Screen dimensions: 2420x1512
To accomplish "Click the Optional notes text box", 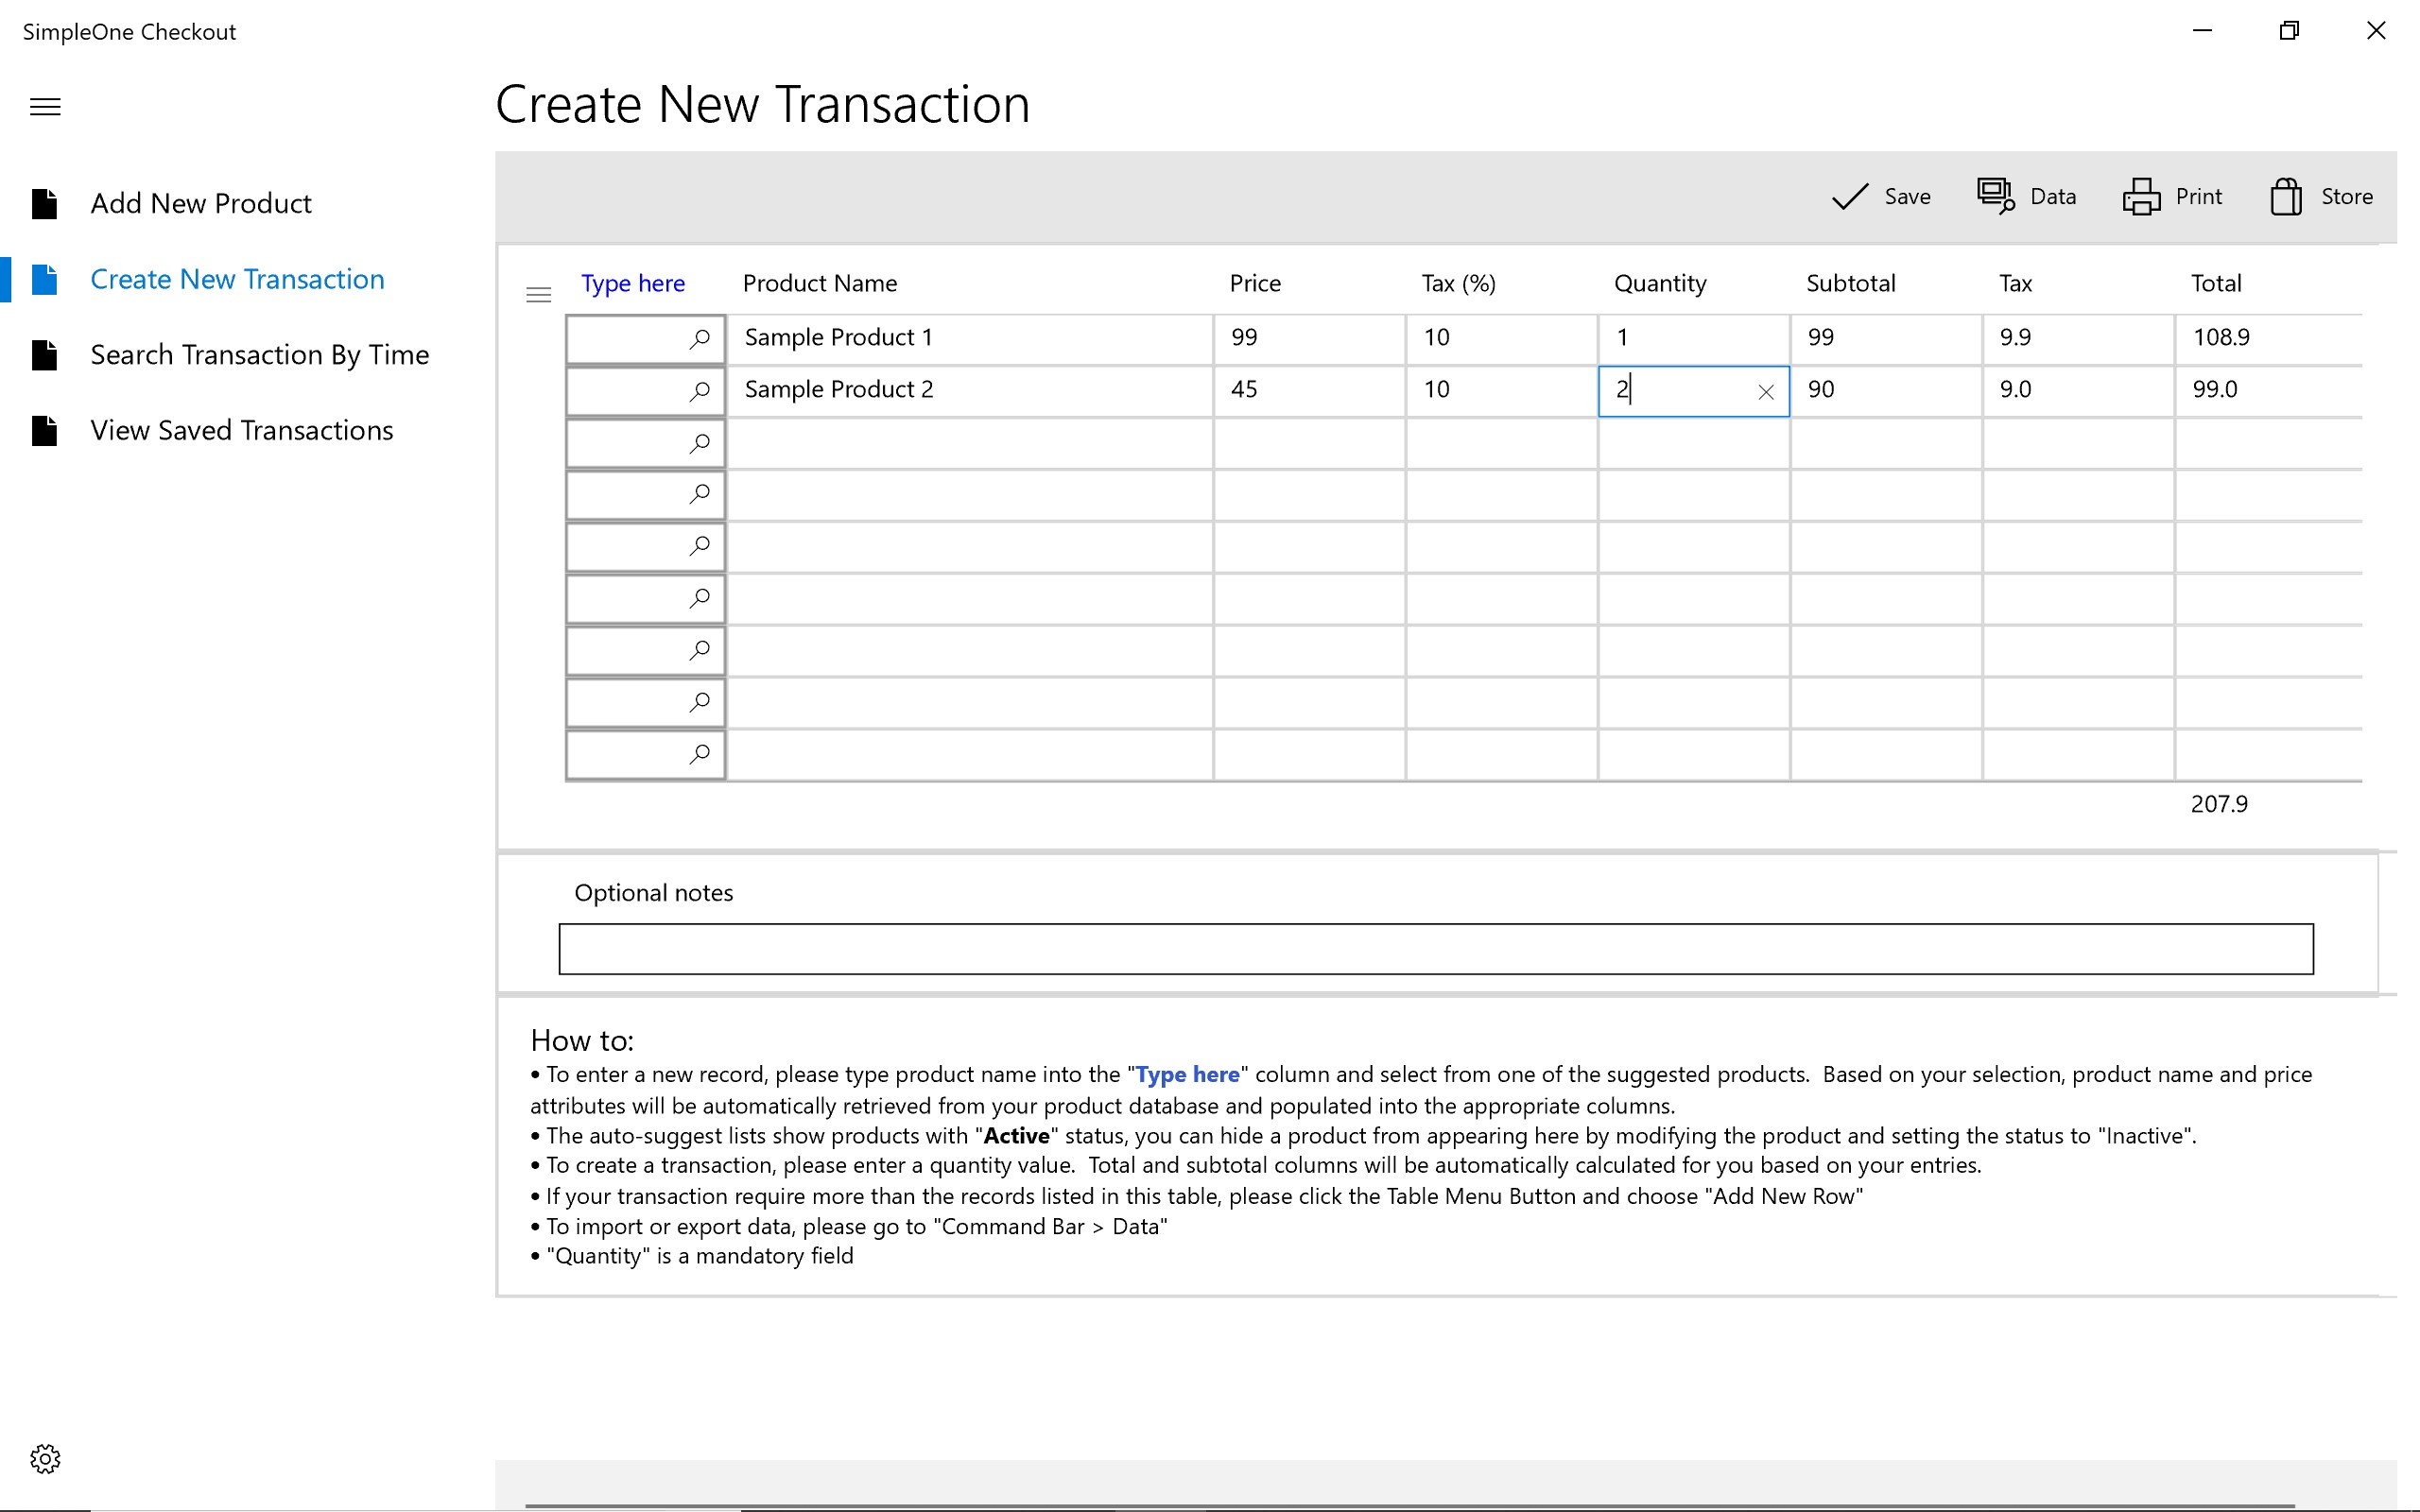I will [1435, 949].
